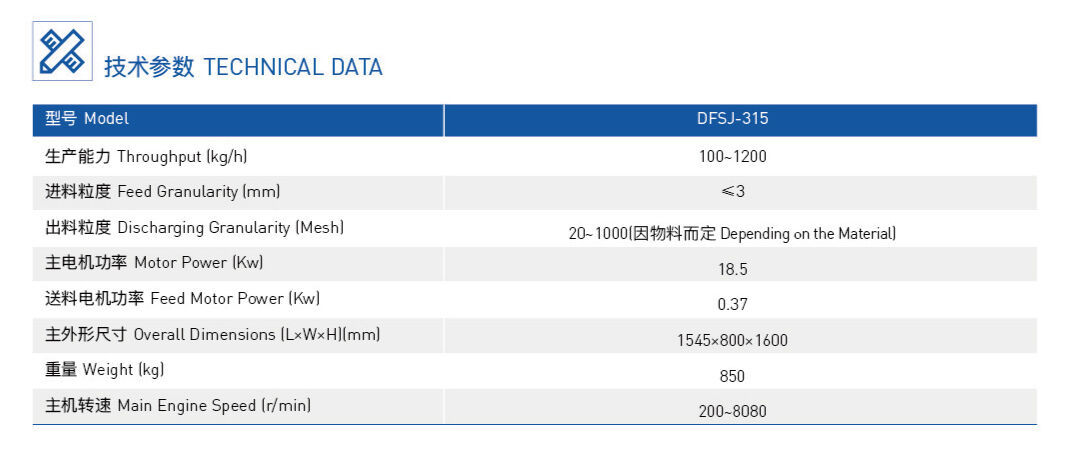The width and height of the screenshot is (1077, 461).
Task: Click the Discharging Granularity (Mesh) label
Action: pos(194,227)
